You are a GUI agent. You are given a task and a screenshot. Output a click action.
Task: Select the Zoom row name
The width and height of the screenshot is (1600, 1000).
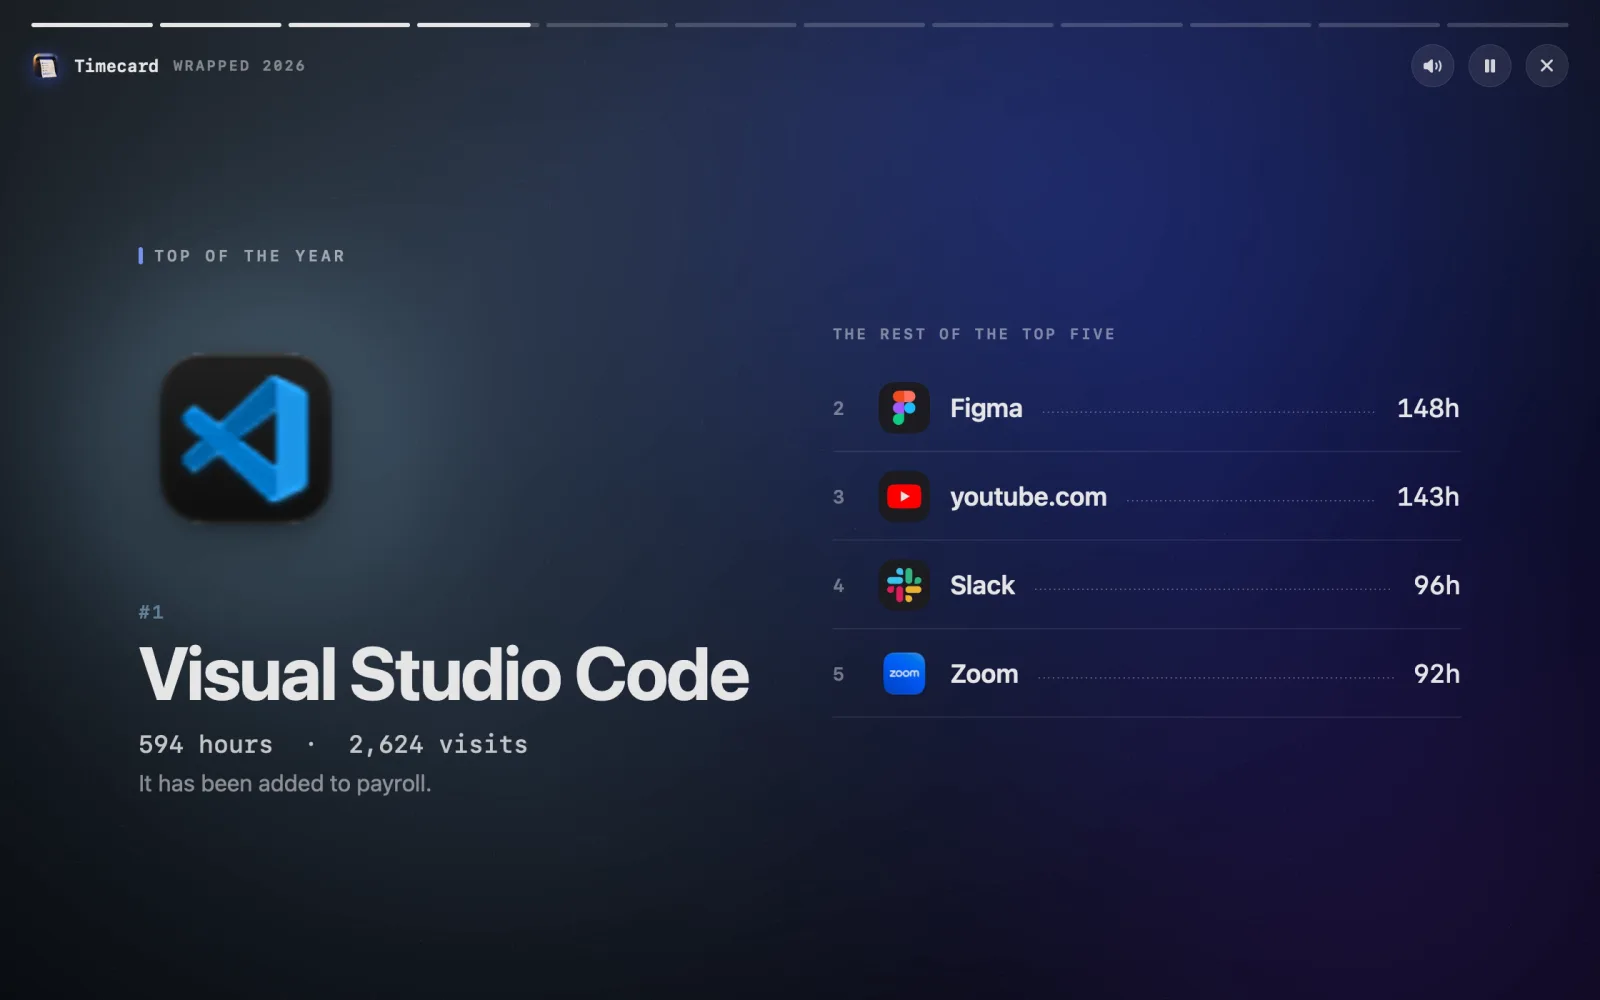[x=984, y=674]
